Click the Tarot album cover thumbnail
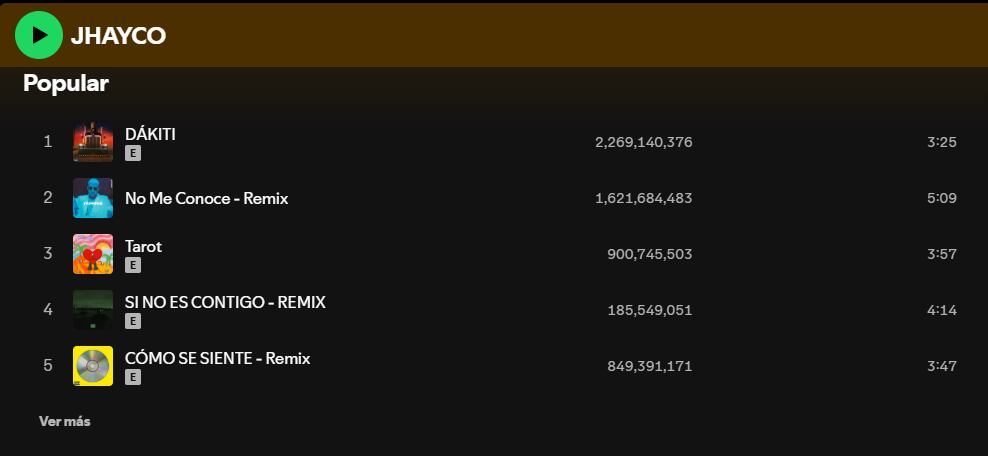 click(93, 254)
